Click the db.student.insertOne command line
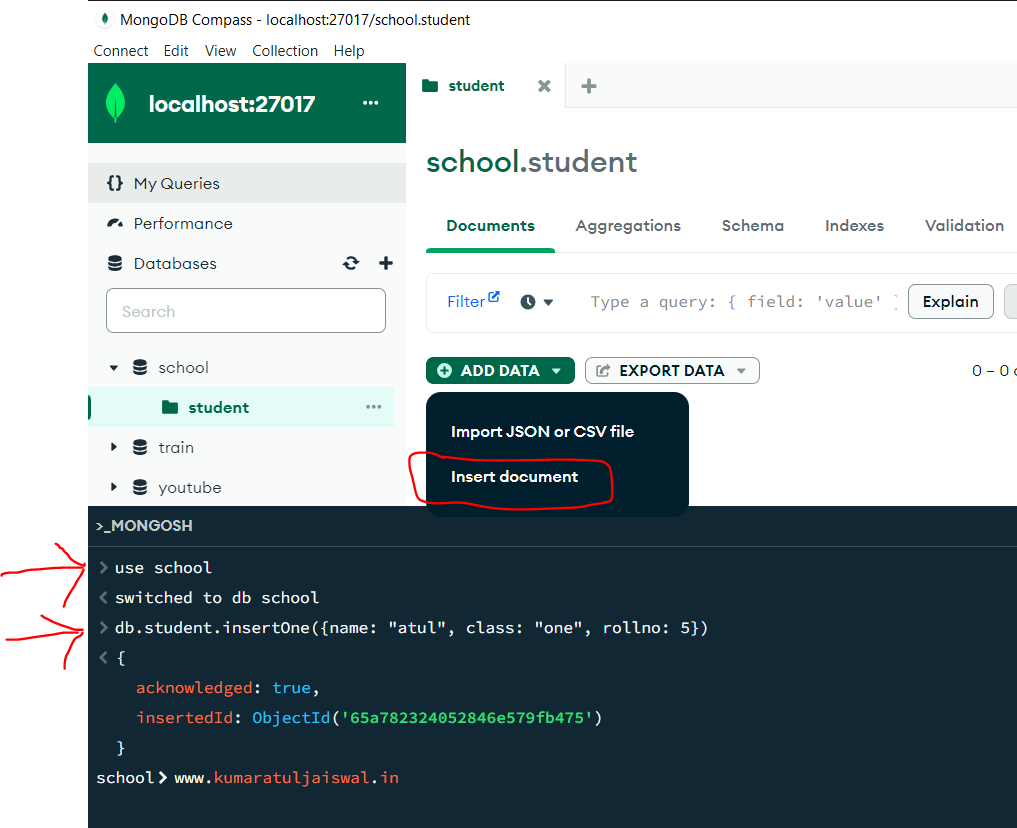The width and height of the screenshot is (1017, 828). pos(411,628)
